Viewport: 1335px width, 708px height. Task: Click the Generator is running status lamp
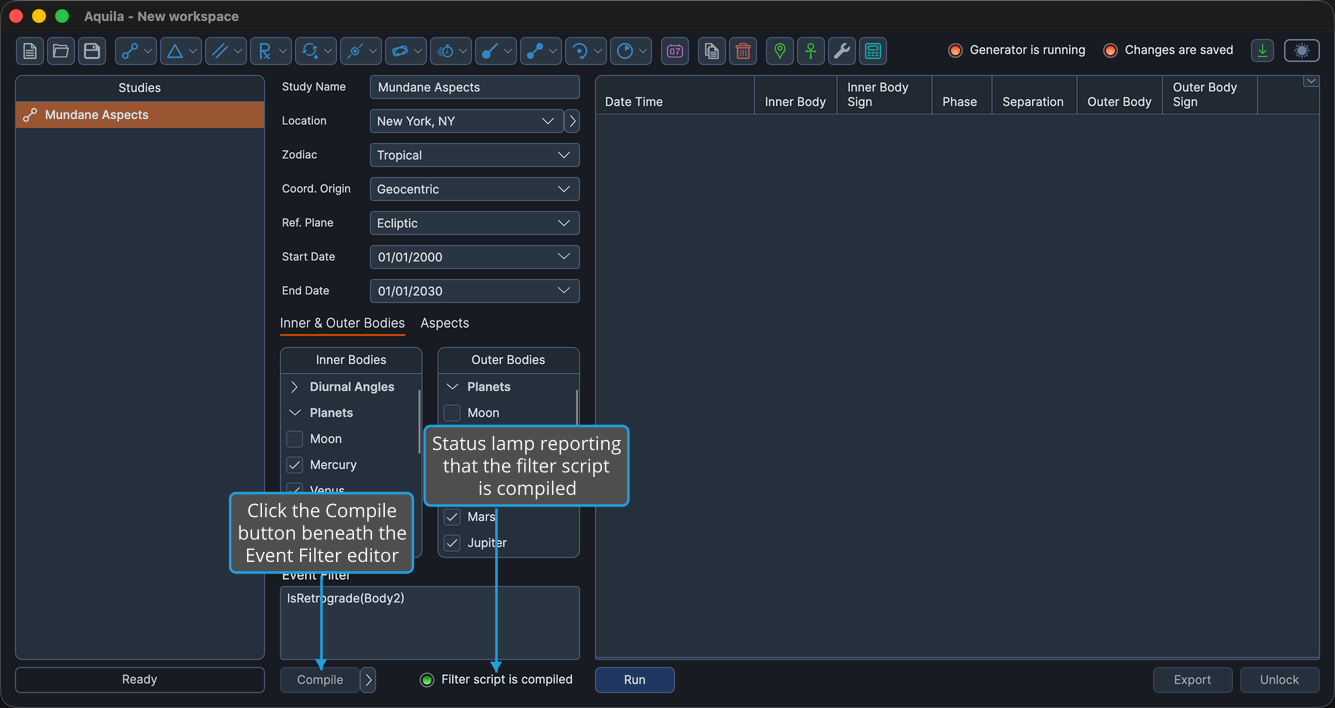click(x=955, y=50)
